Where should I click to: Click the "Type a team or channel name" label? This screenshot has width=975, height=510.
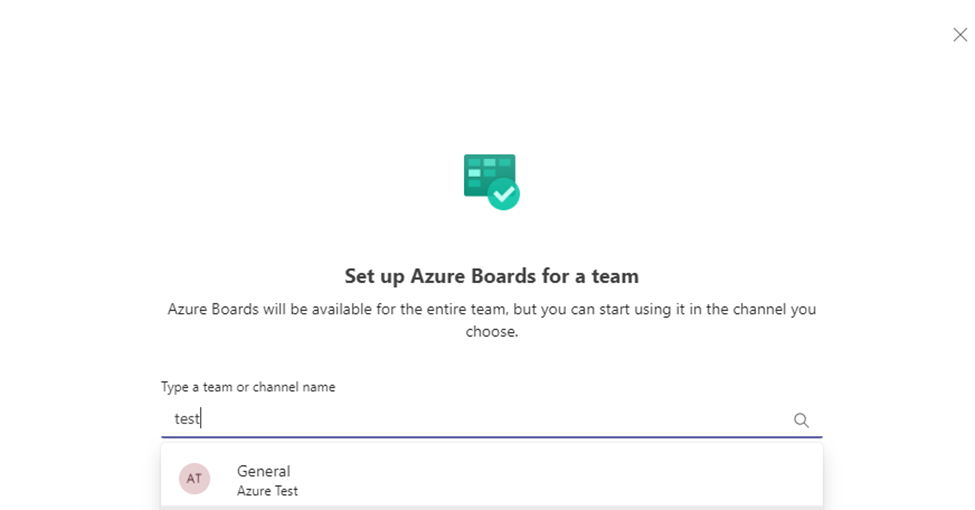[x=248, y=387]
